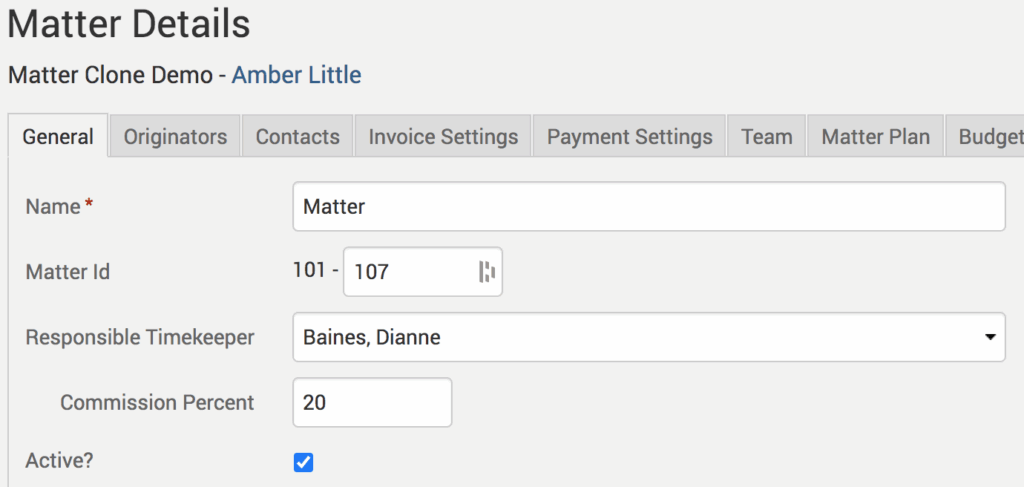This screenshot has width=1024, height=487.
Task: Click the Active? field label
Action: click(61, 462)
